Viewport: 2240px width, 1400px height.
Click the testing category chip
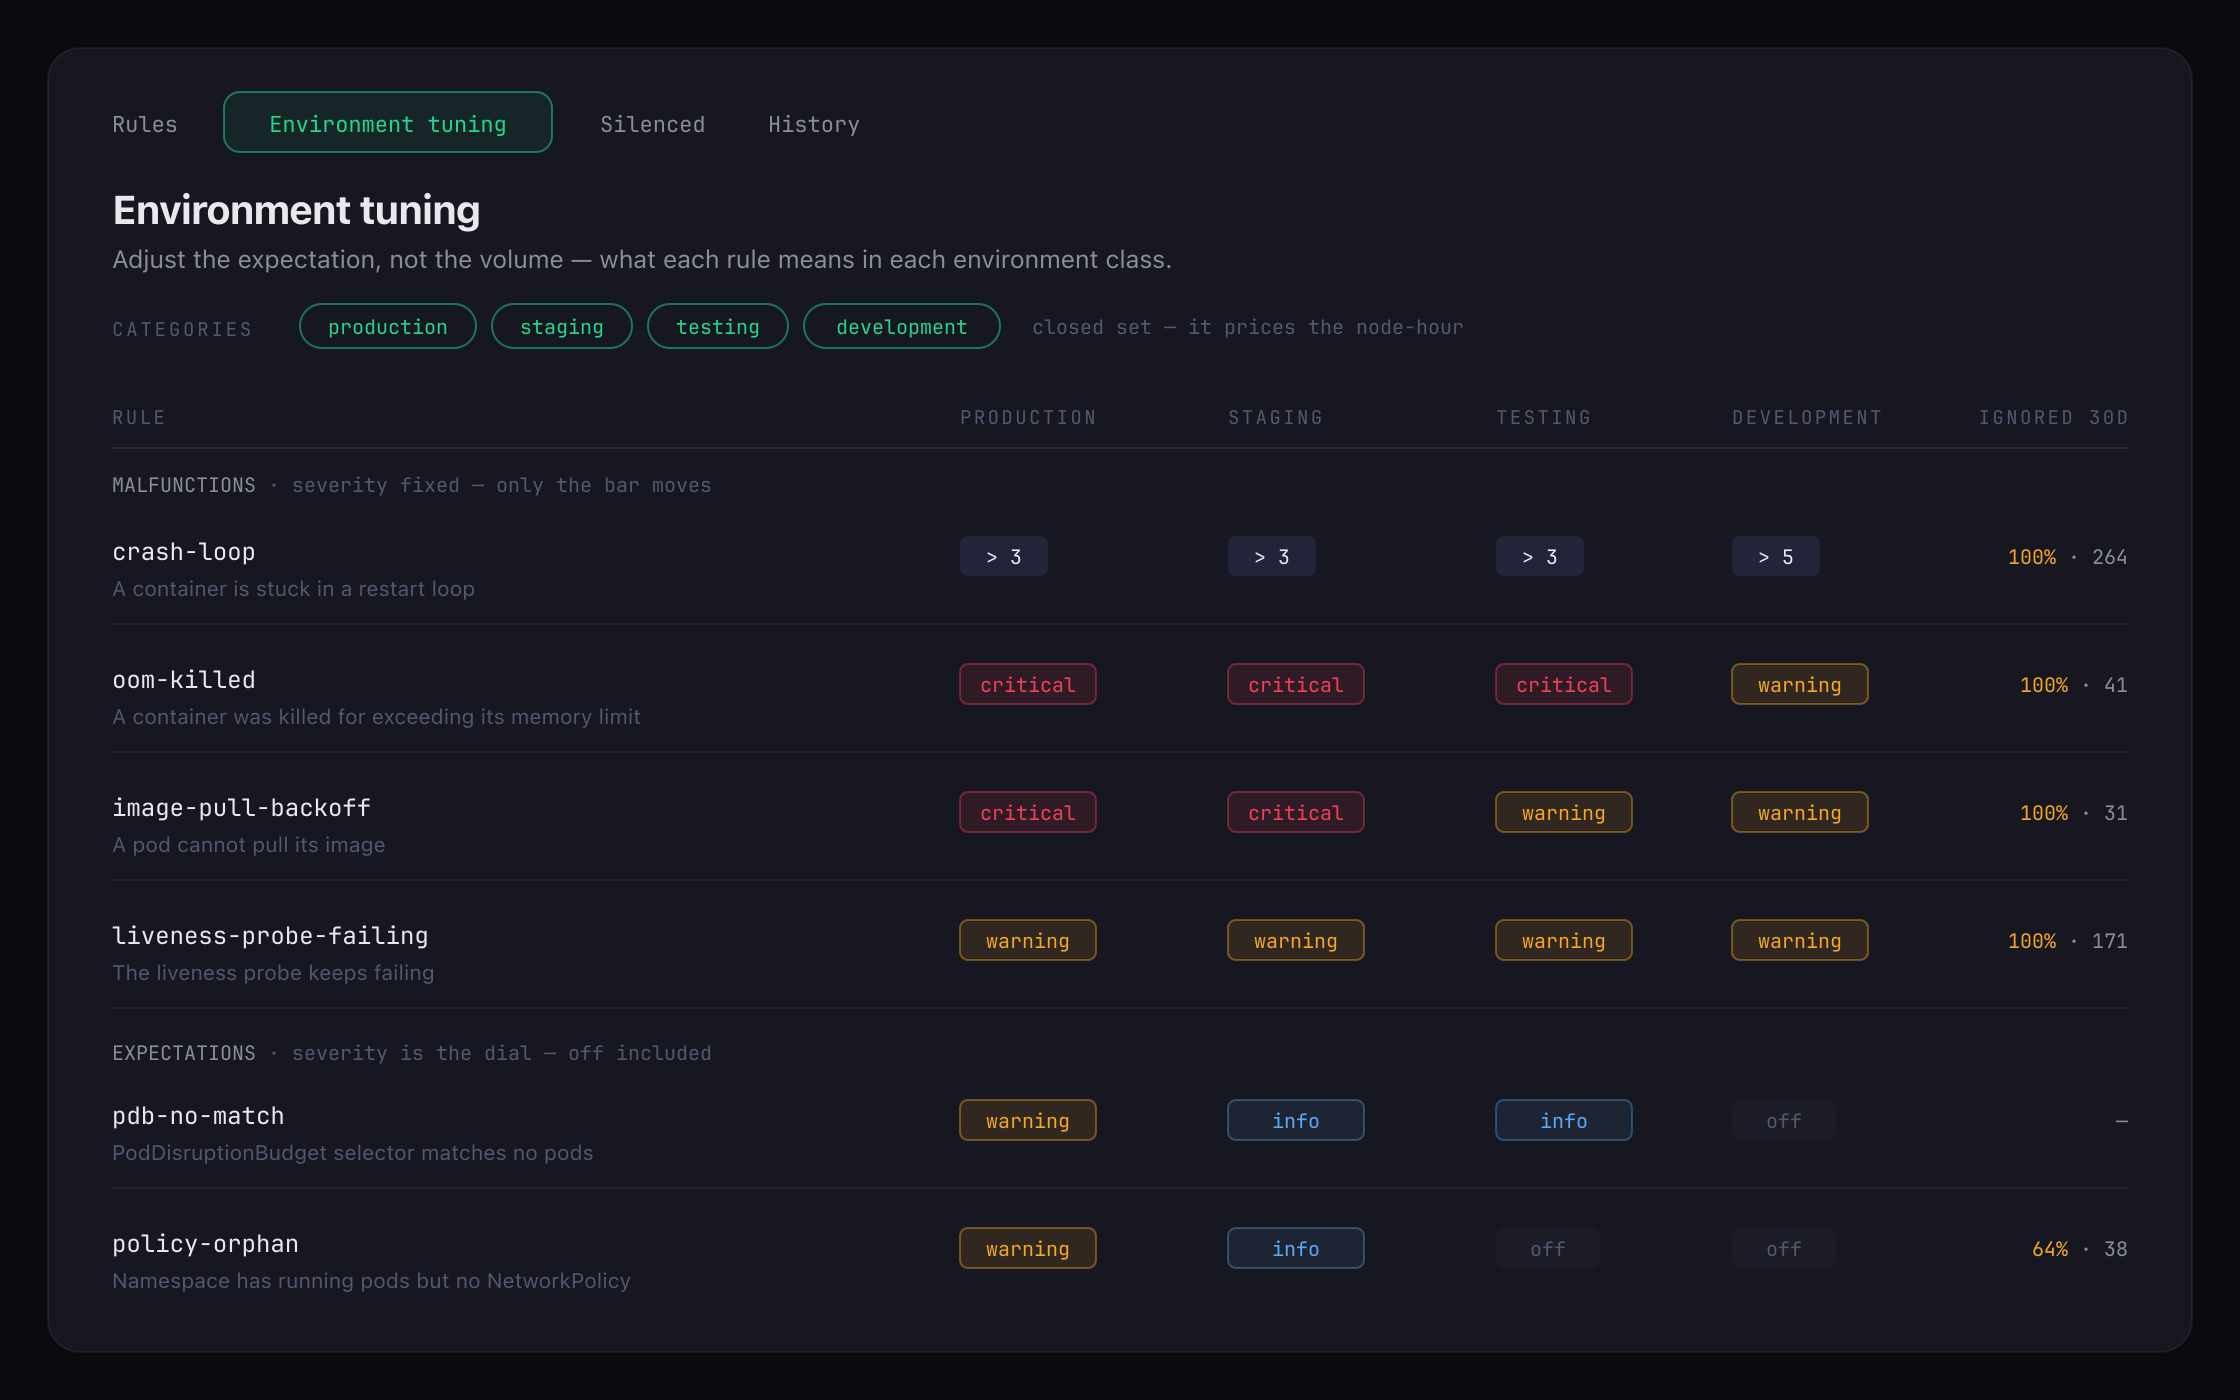pyautogui.click(x=718, y=327)
